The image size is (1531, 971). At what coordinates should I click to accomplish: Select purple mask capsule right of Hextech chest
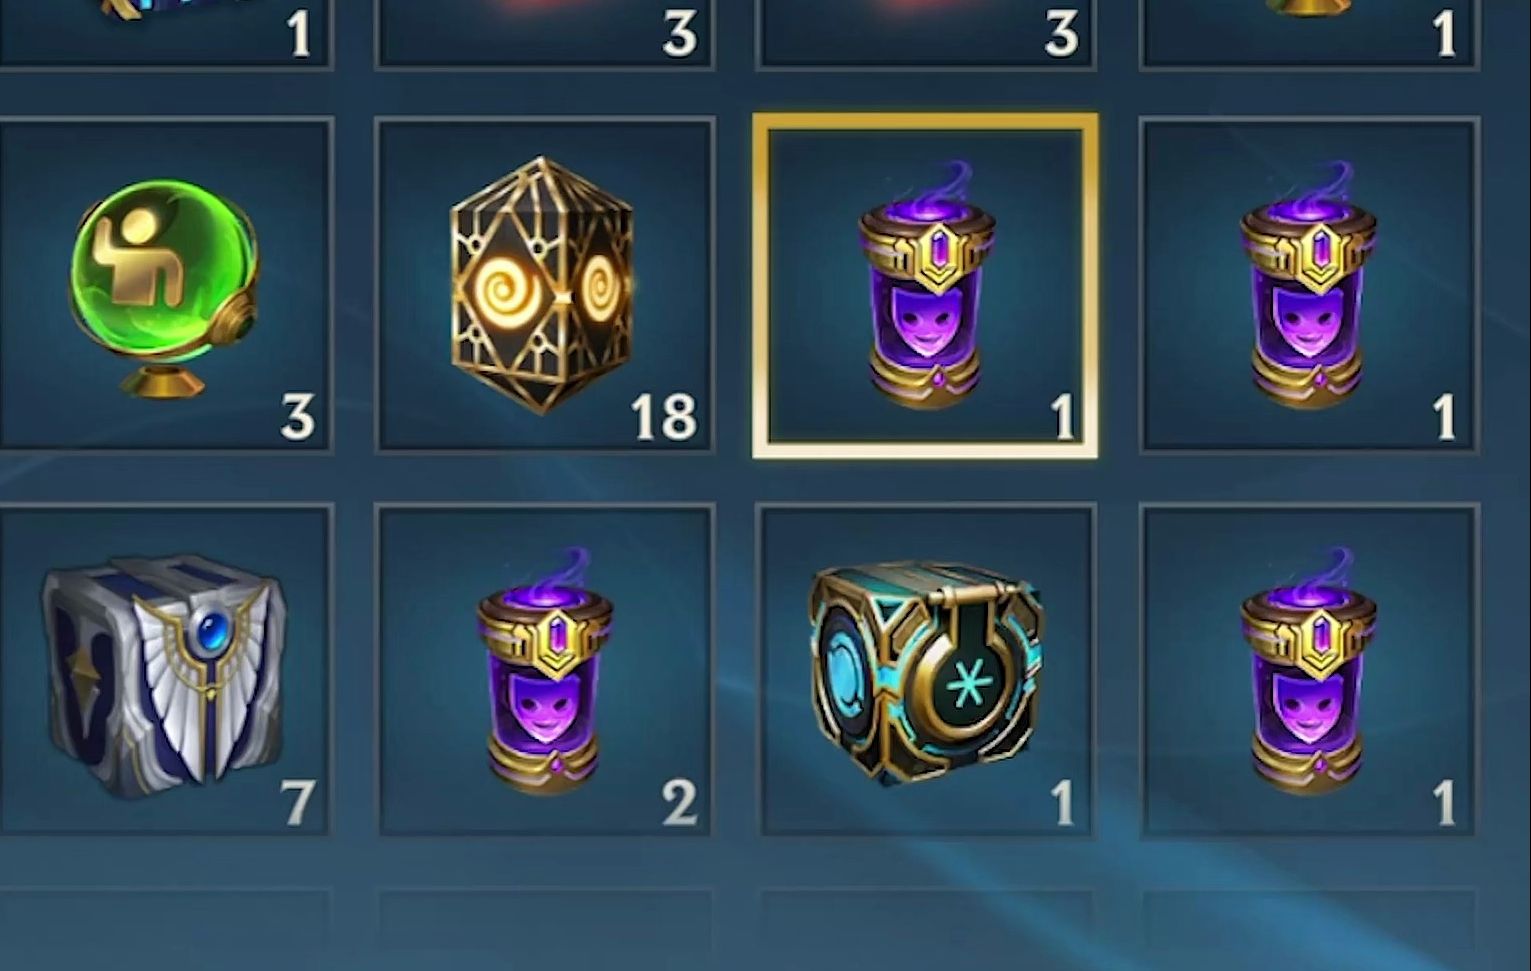[x=1308, y=670]
